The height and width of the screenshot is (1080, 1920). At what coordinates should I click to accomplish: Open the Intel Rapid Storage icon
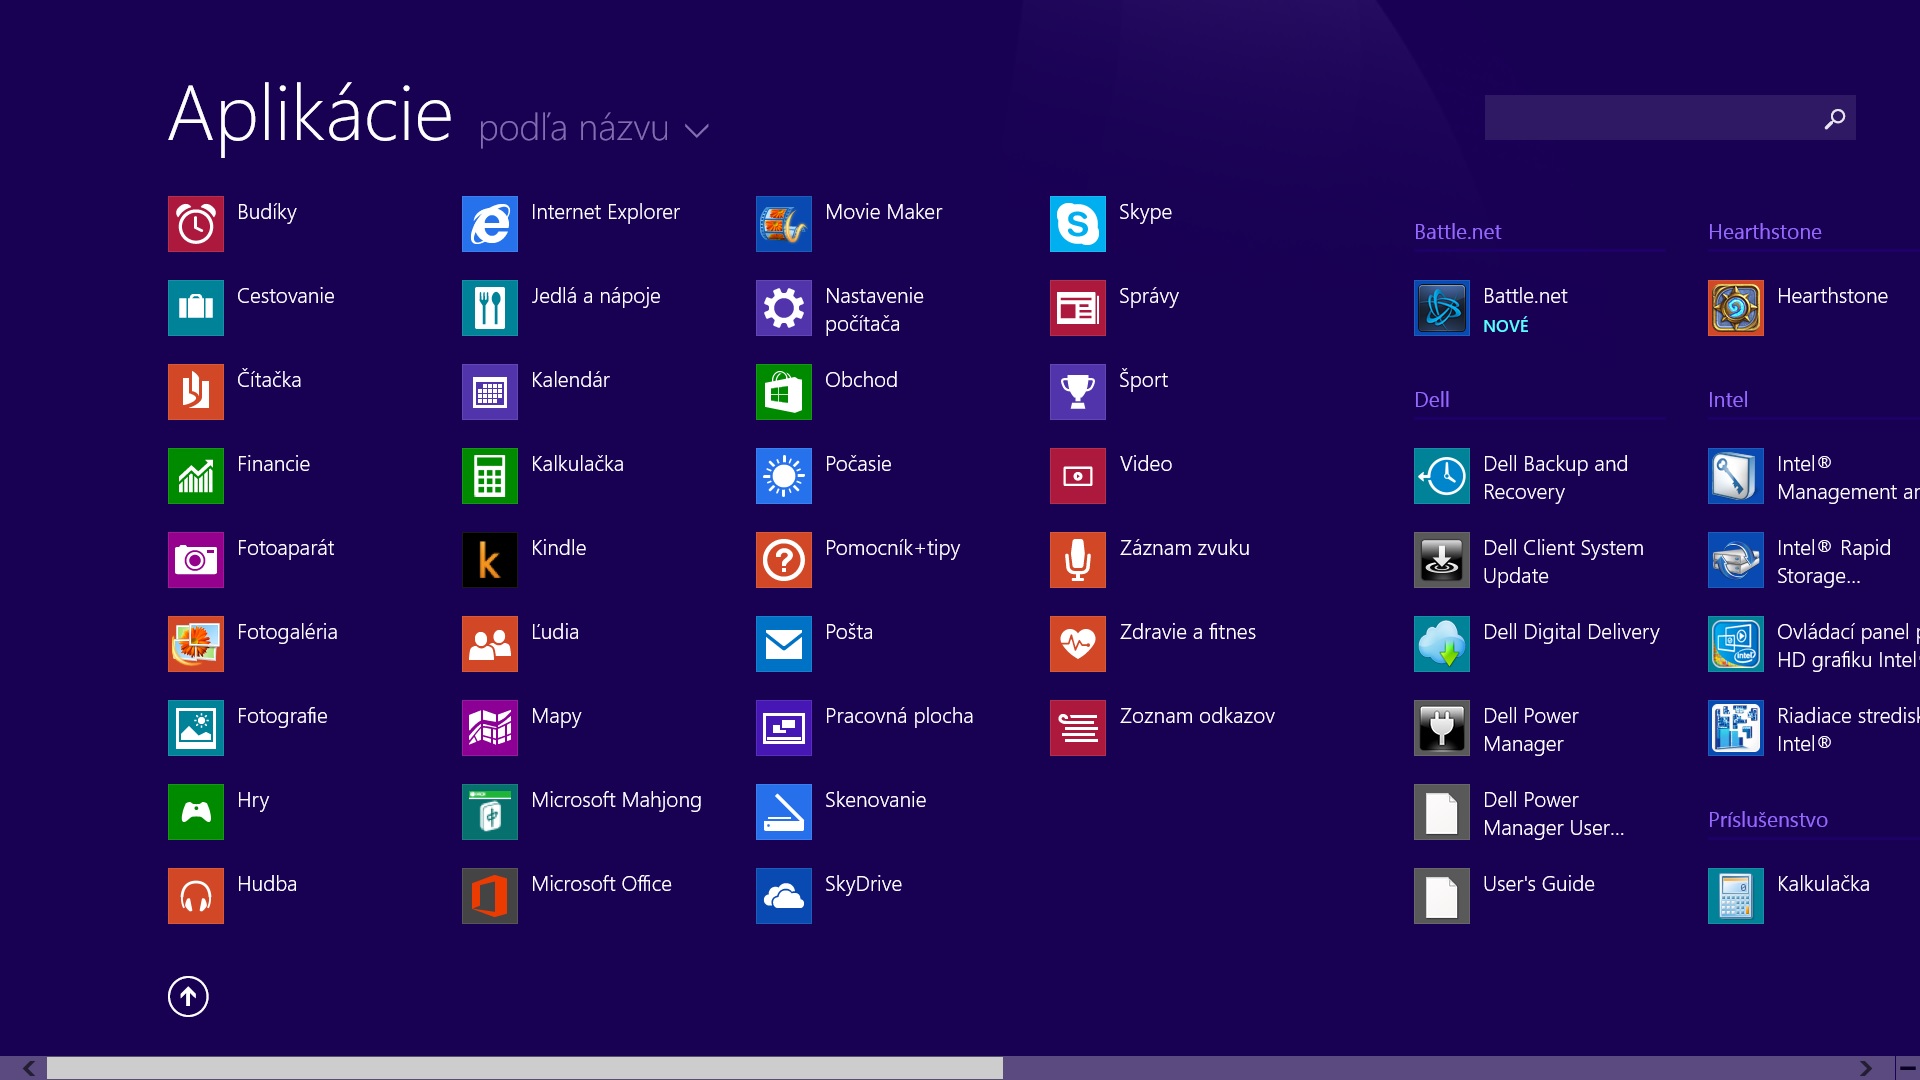1736,560
